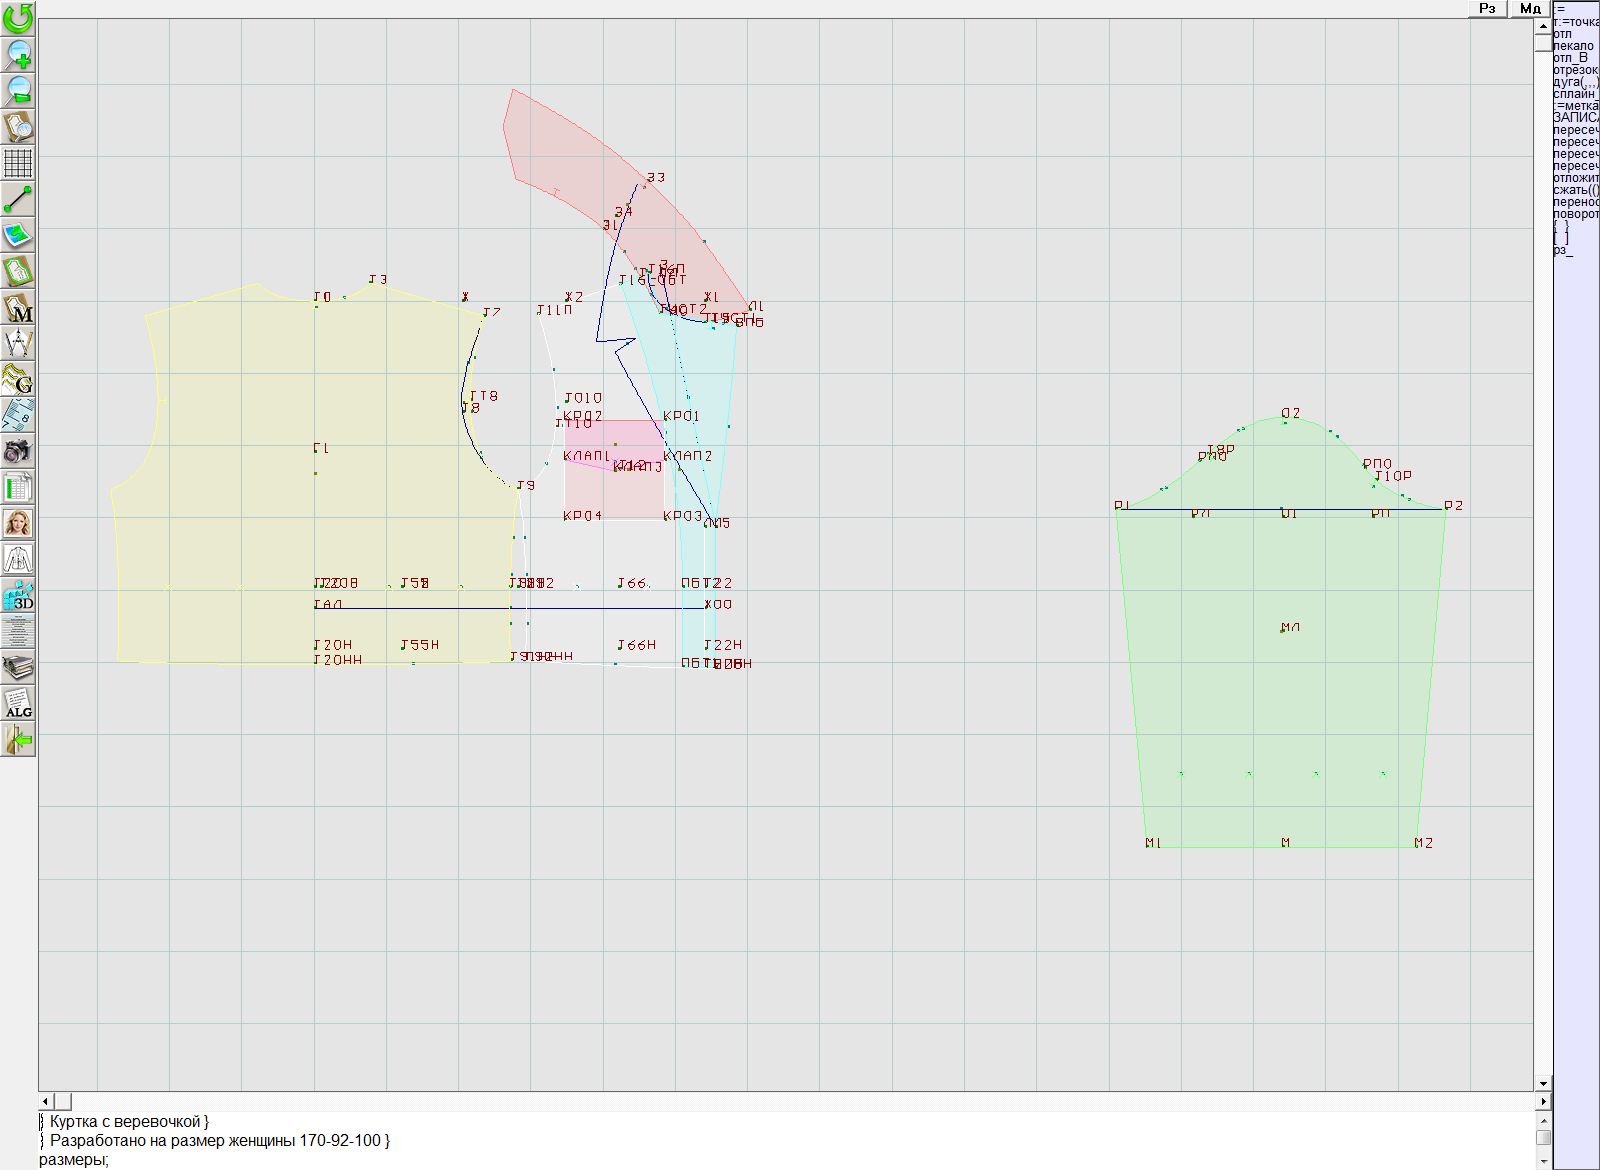Viewport: 1600px width, 1170px height.
Task: Click the green refresh arrow icon
Action: tap(18, 18)
